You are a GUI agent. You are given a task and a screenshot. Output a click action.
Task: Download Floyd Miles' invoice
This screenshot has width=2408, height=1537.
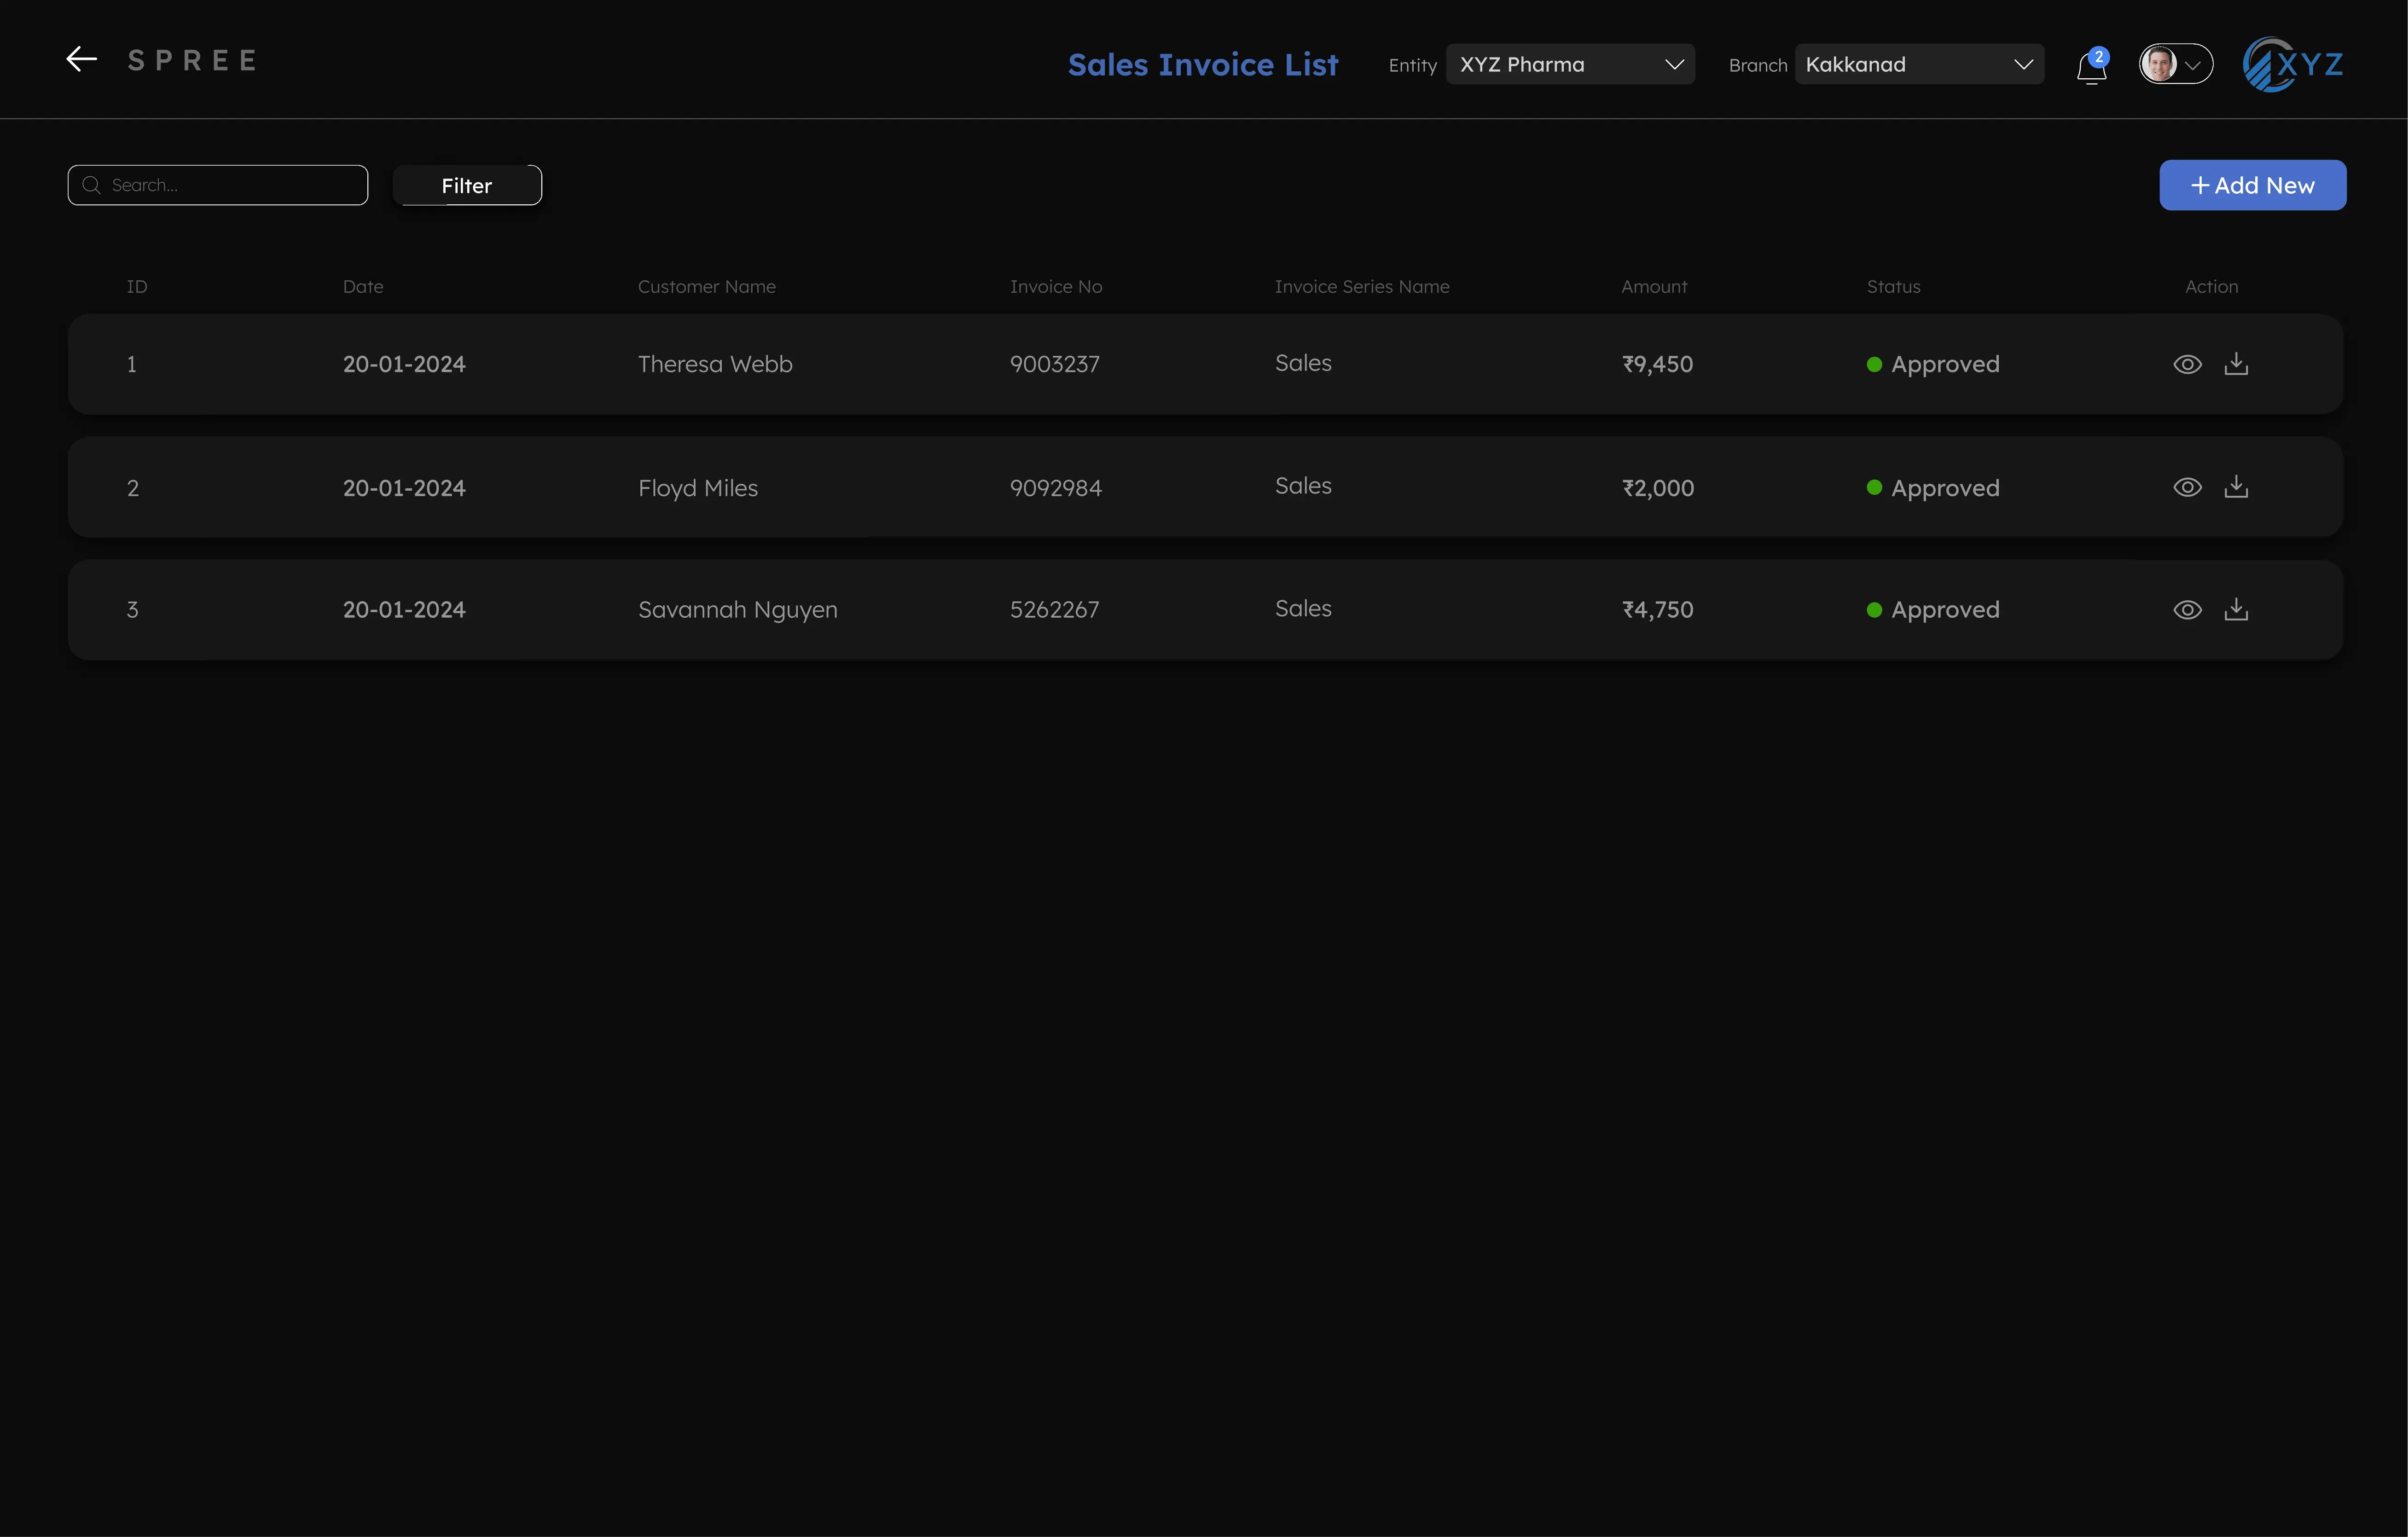point(2237,487)
